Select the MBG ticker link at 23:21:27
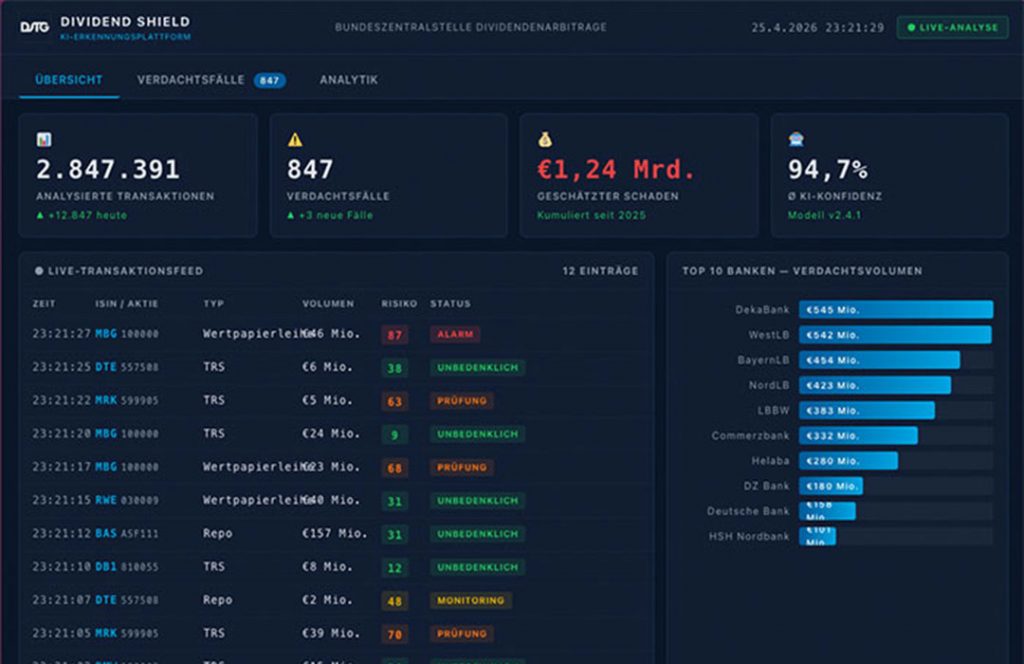1024x664 pixels. (x=106, y=334)
